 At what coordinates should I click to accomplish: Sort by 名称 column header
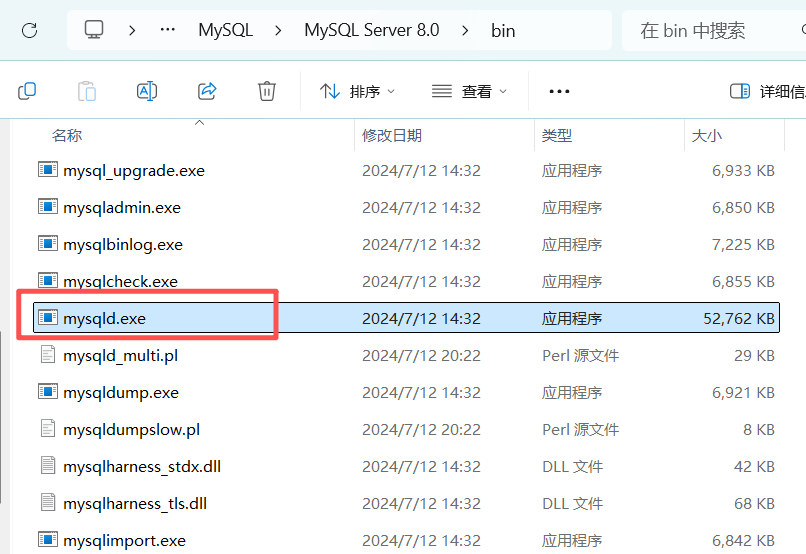click(x=67, y=136)
